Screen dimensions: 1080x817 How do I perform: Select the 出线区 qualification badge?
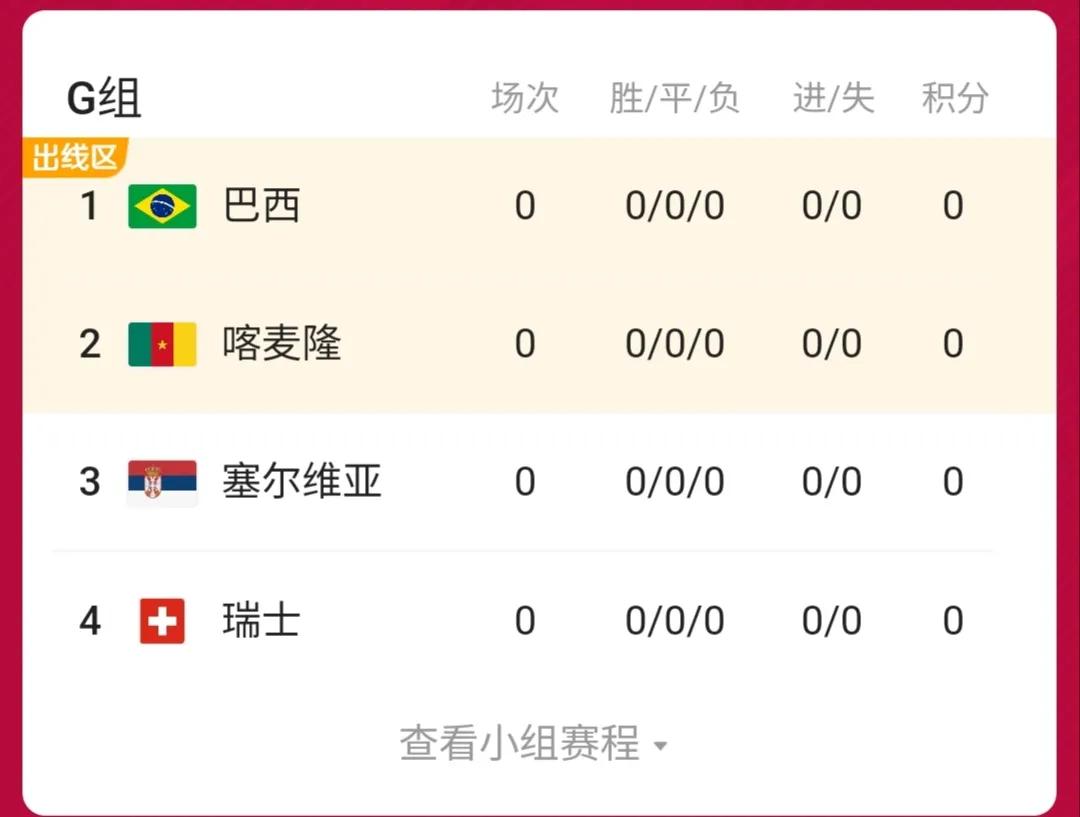point(72,156)
